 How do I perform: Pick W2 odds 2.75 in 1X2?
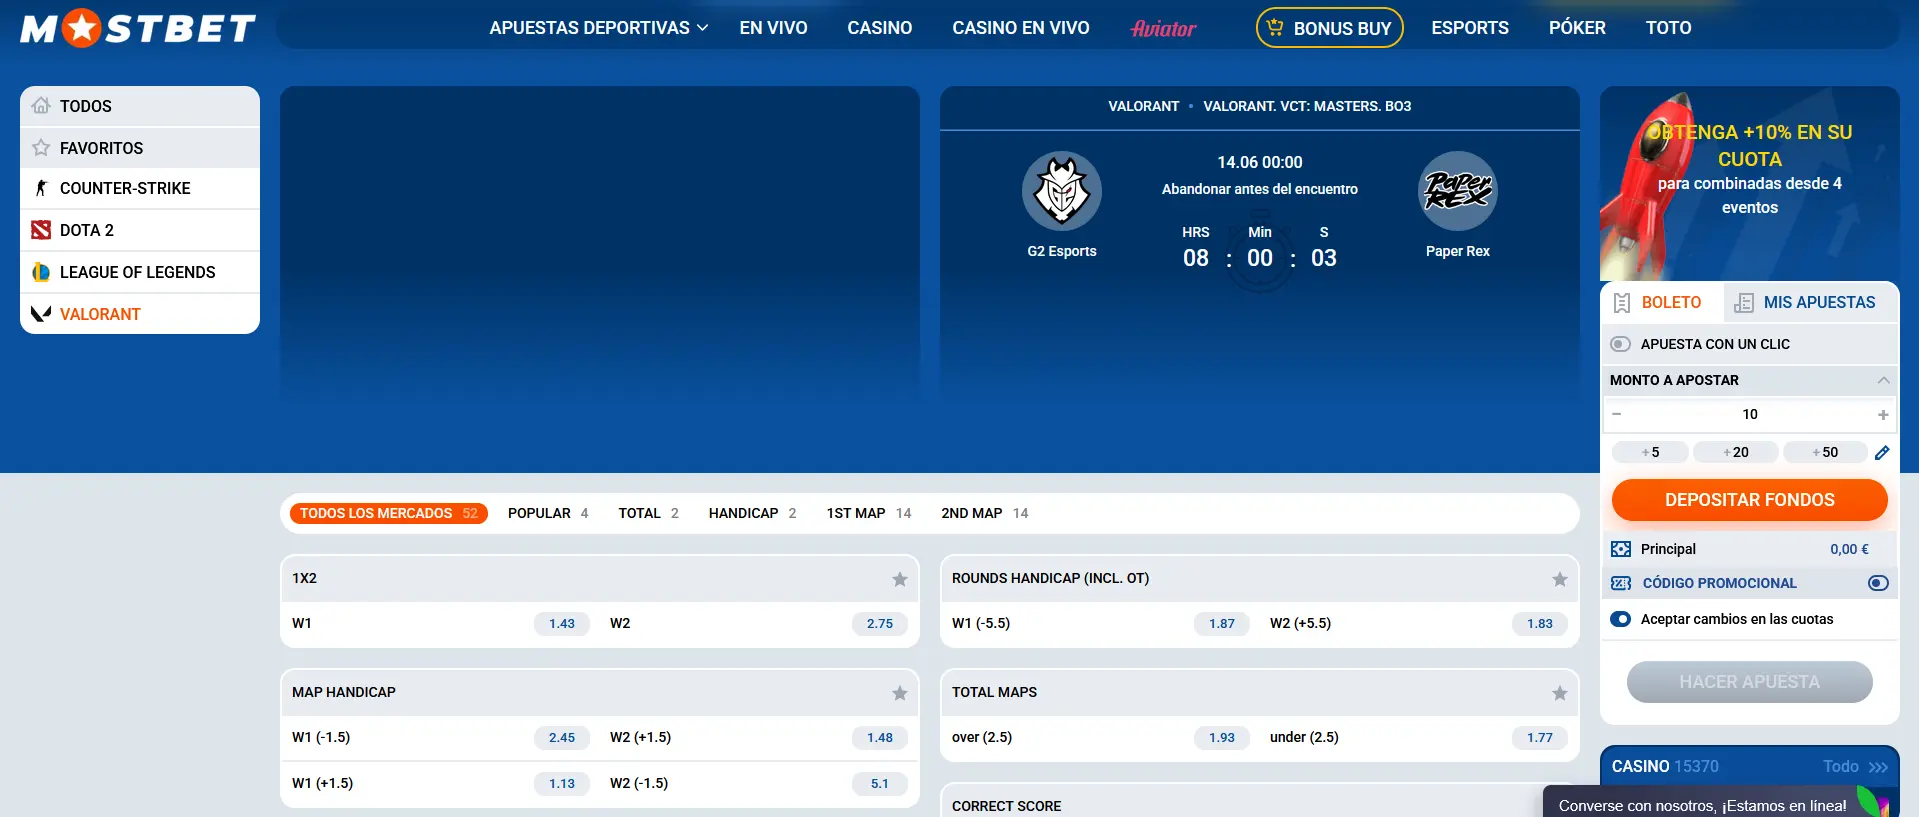(x=880, y=623)
